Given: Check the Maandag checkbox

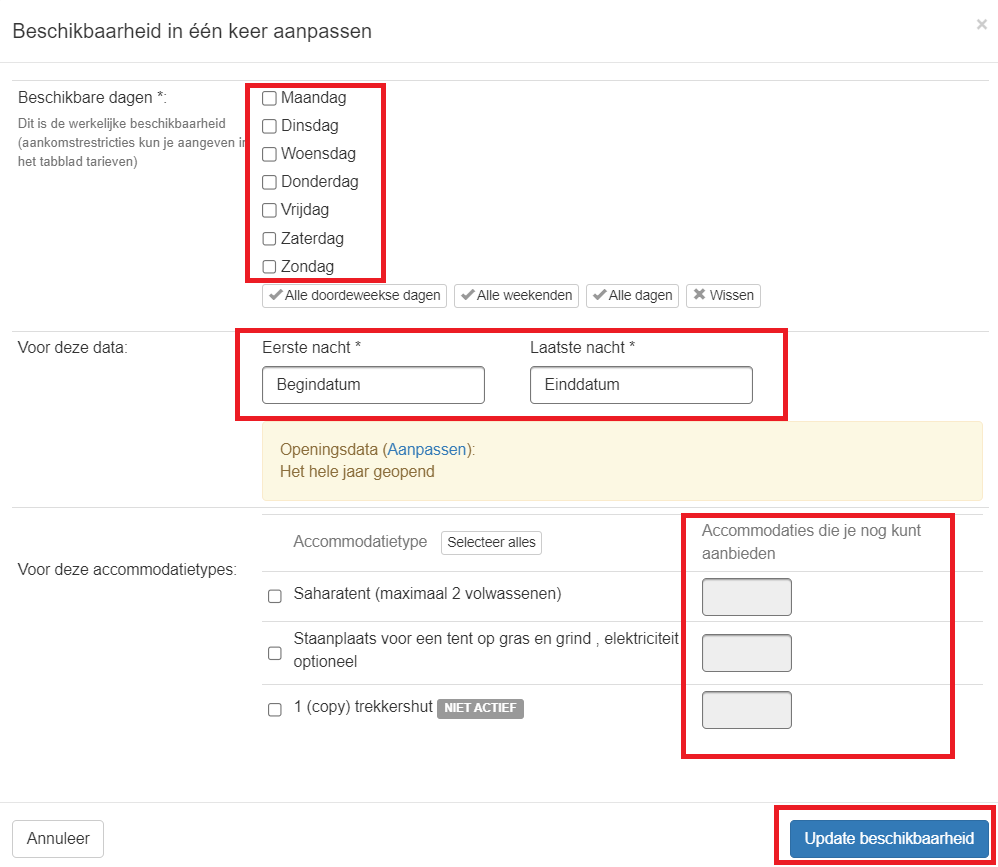Looking at the screenshot, I should pos(269,98).
